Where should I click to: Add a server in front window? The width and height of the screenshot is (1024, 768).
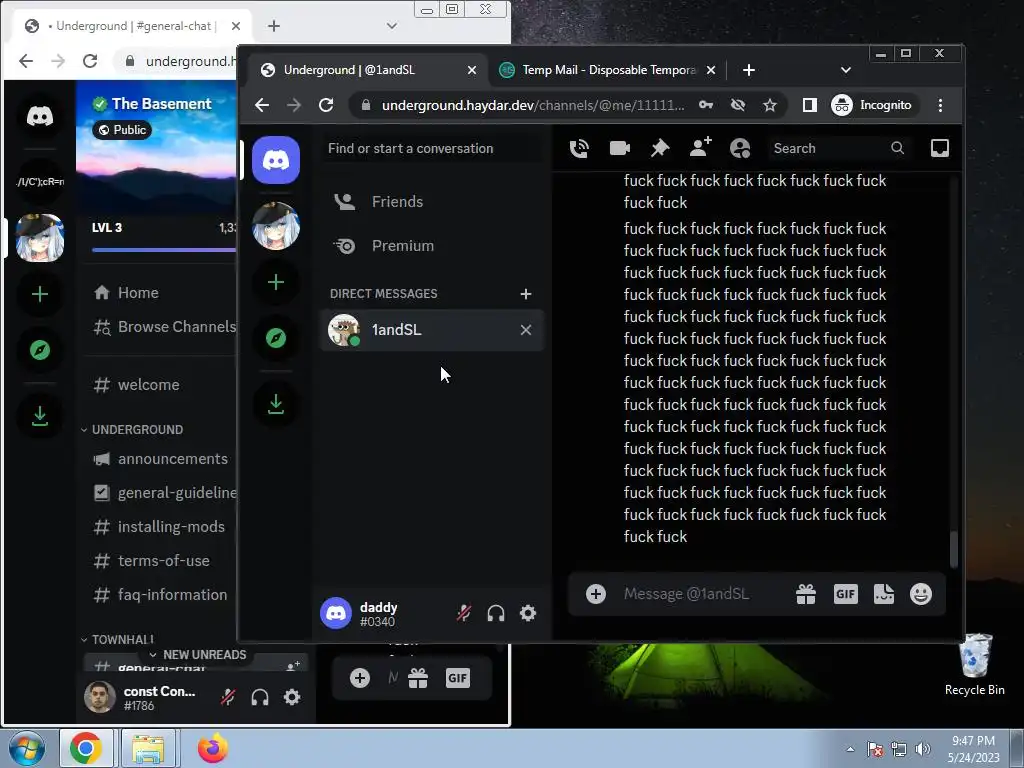pos(276,282)
